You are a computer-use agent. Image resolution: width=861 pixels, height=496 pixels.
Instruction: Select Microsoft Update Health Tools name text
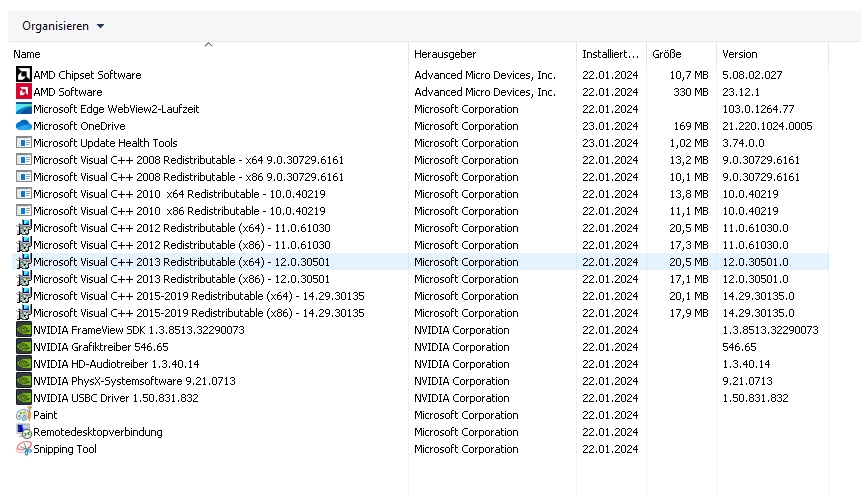pyautogui.click(x=105, y=143)
